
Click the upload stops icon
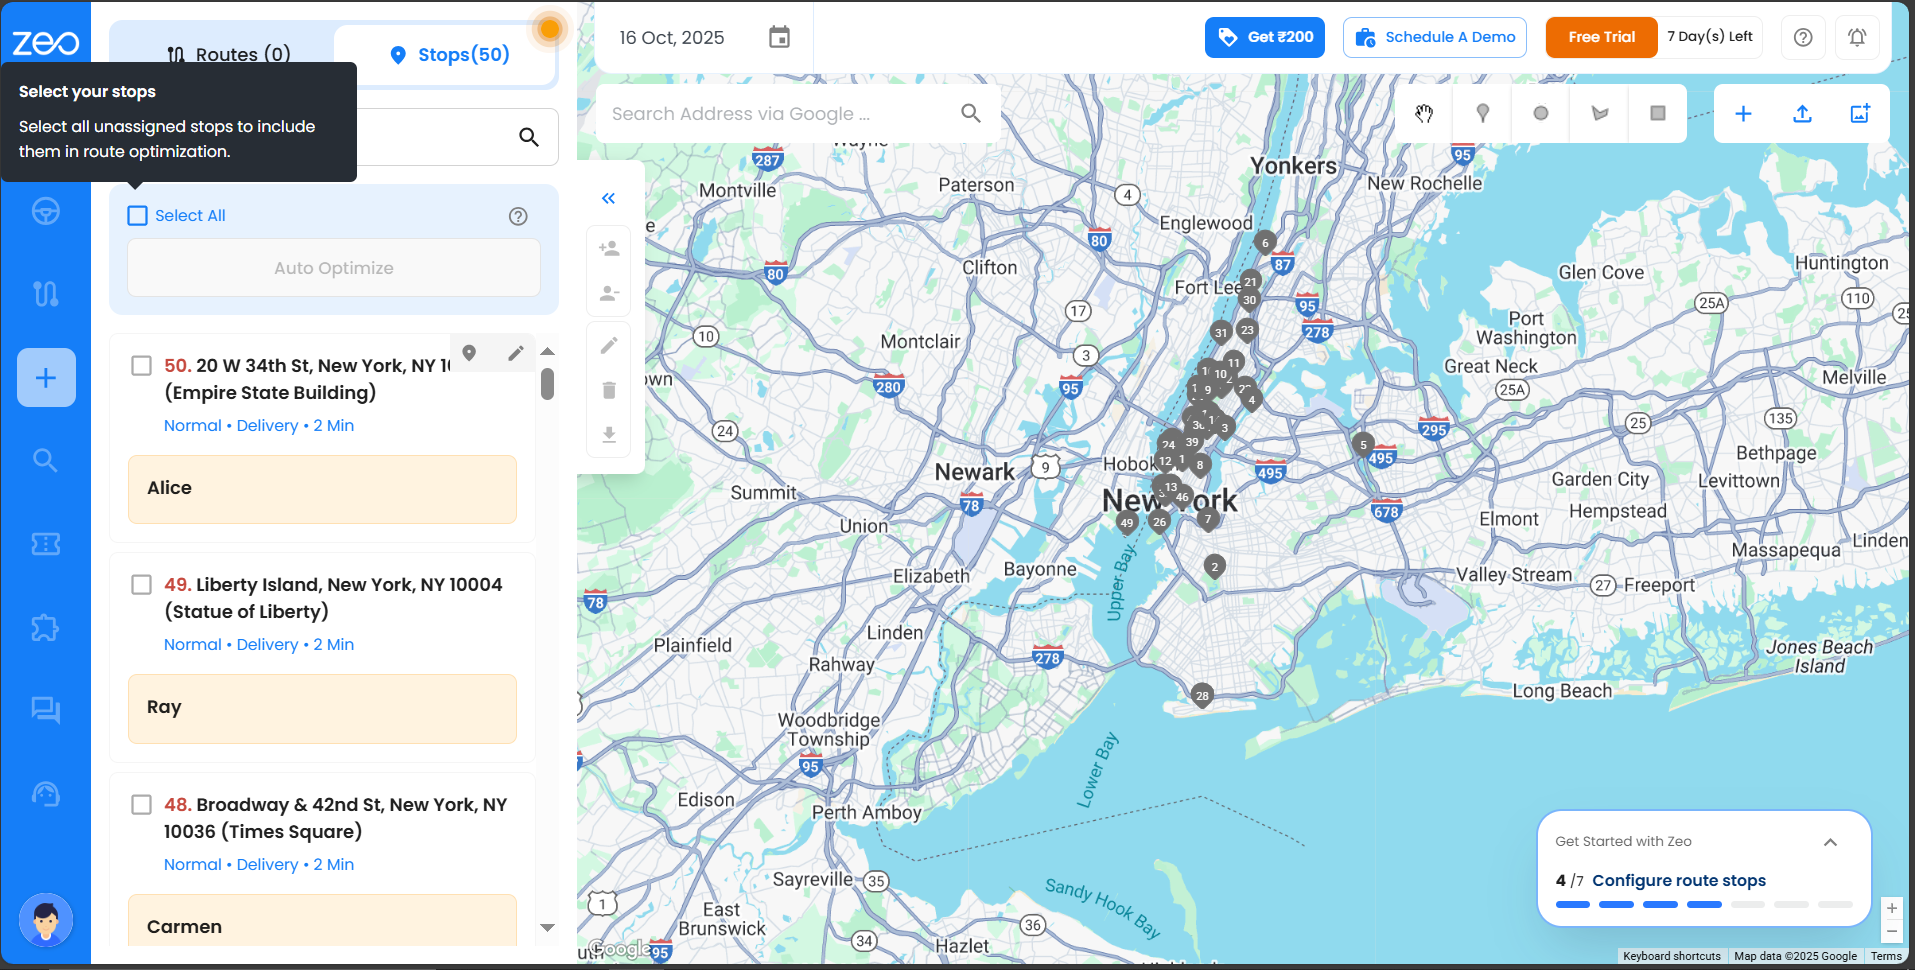pyautogui.click(x=1802, y=113)
